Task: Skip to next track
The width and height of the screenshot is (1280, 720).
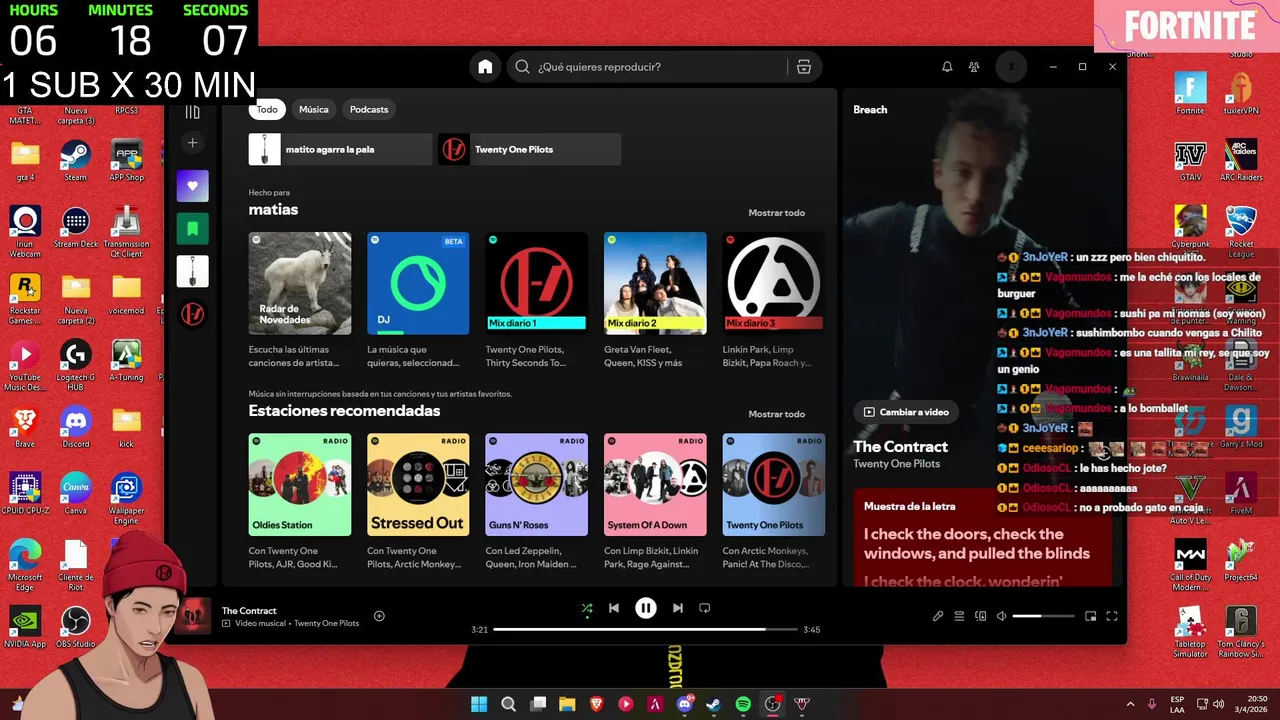Action: coord(678,608)
